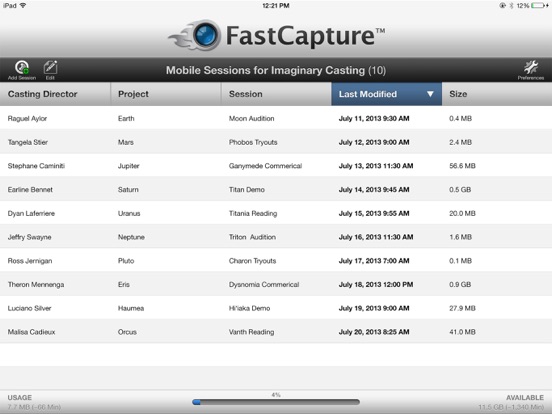The height and width of the screenshot is (414, 552).
Task: Open Preferences wrench icon
Action: pos(531,70)
